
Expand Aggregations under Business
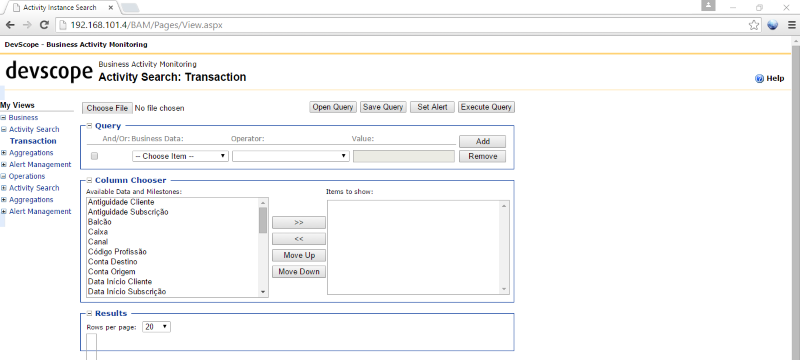coord(4,153)
